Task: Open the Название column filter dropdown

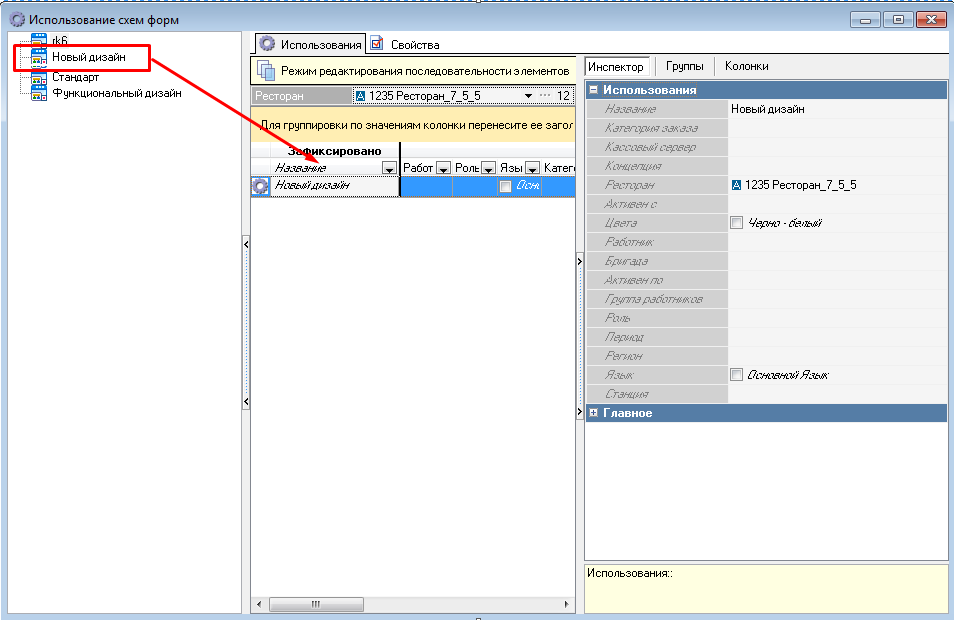Action: 389,168
